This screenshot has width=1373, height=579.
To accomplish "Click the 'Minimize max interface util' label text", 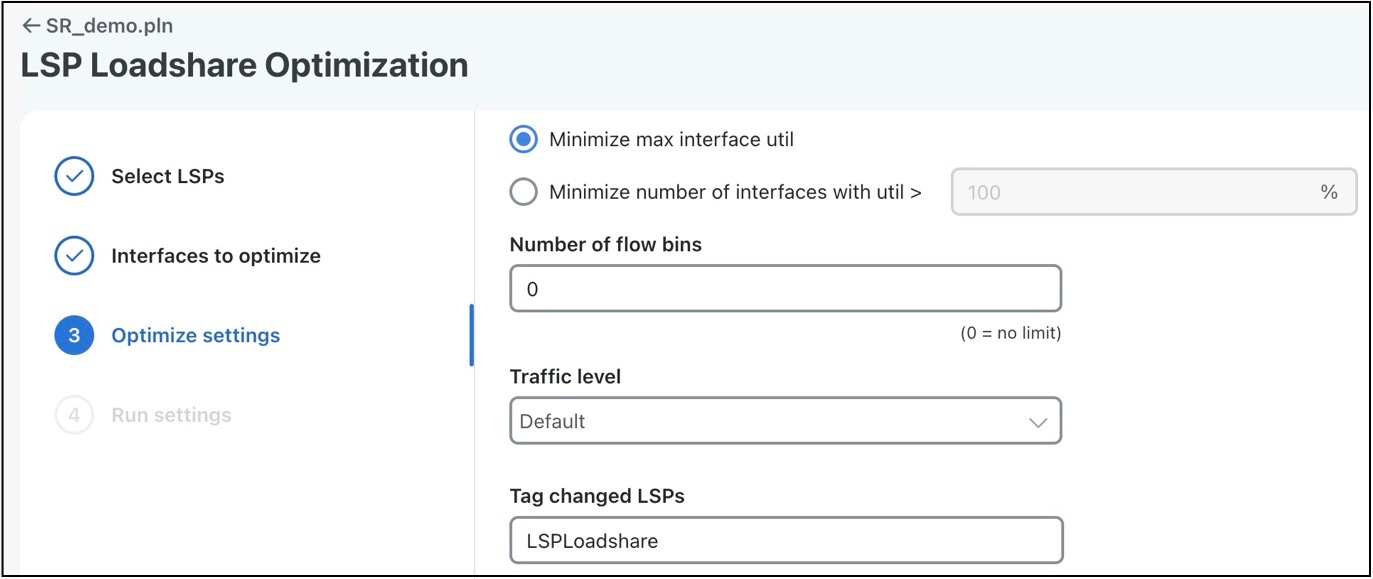I will [671, 140].
